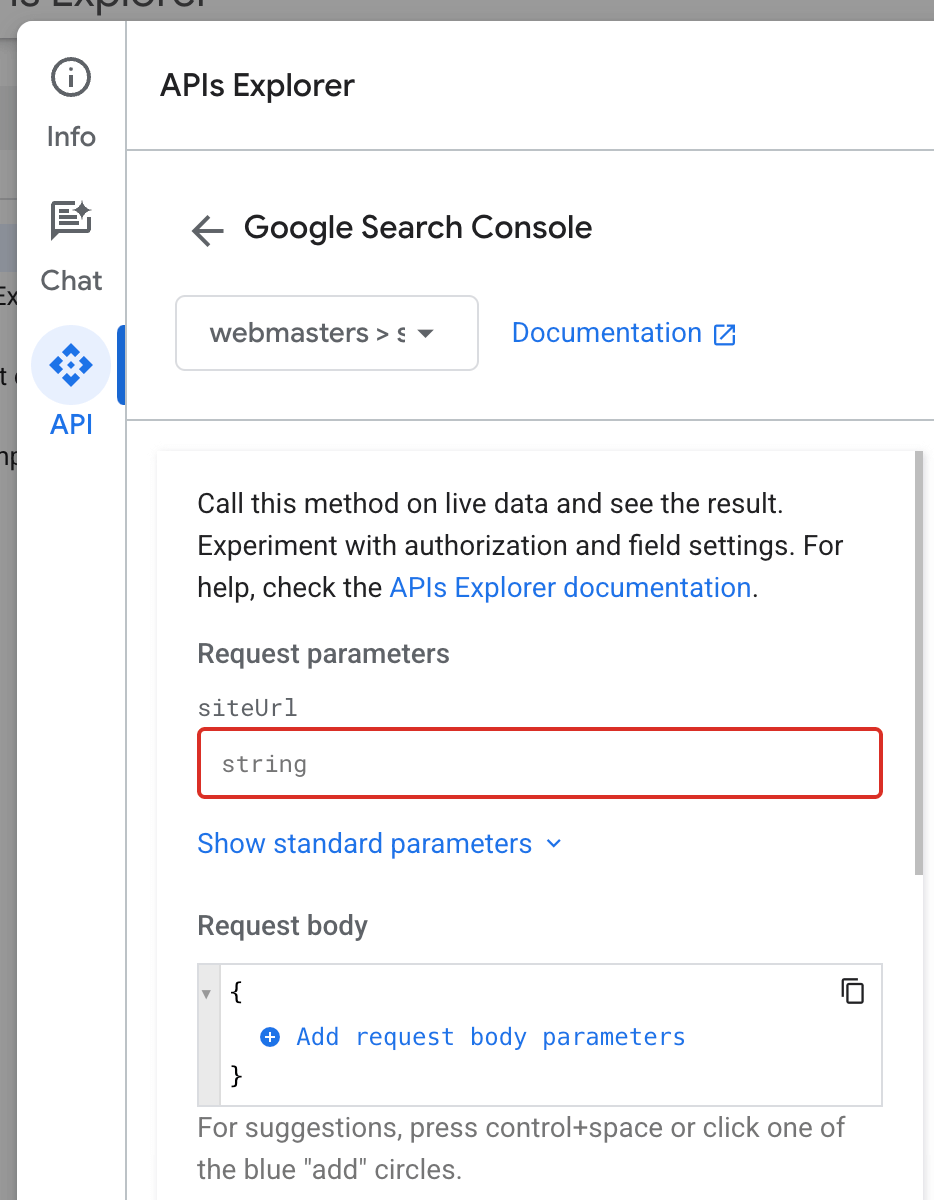The image size is (934, 1200).
Task: Click the blue plus icon in the request body
Action: [x=270, y=1037]
